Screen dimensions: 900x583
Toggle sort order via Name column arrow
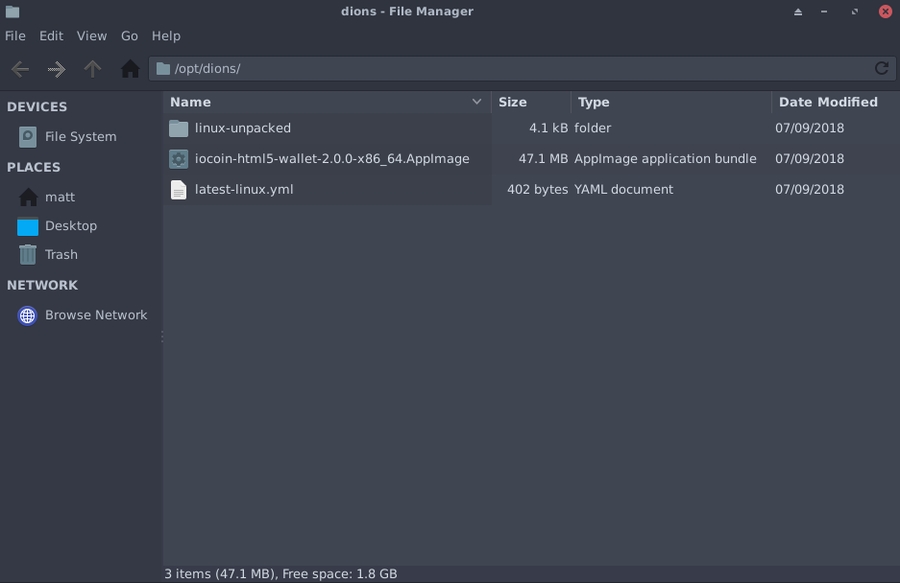[477, 102]
